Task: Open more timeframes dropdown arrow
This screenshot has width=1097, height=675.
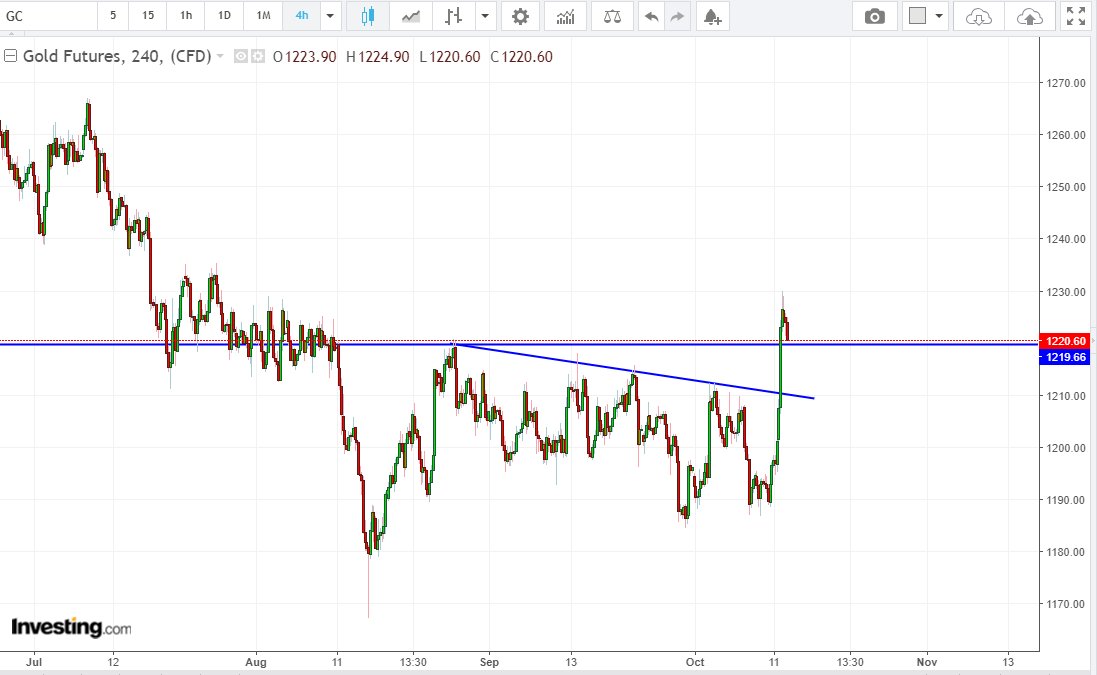Action: (330, 15)
